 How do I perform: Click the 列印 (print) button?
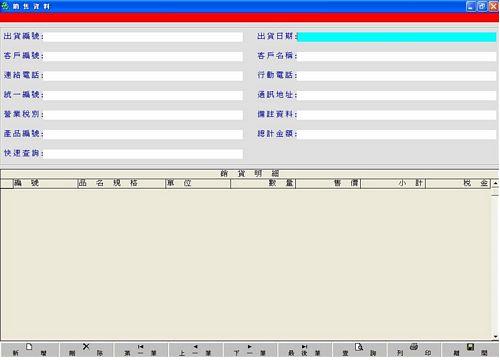pyautogui.click(x=414, y=350)
